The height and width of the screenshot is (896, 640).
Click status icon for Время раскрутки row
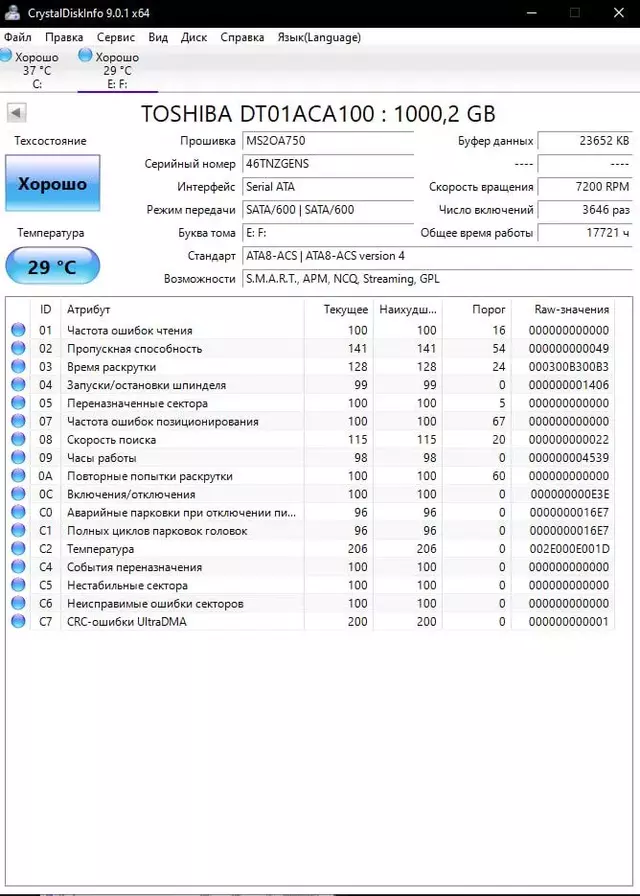(18, 366)
